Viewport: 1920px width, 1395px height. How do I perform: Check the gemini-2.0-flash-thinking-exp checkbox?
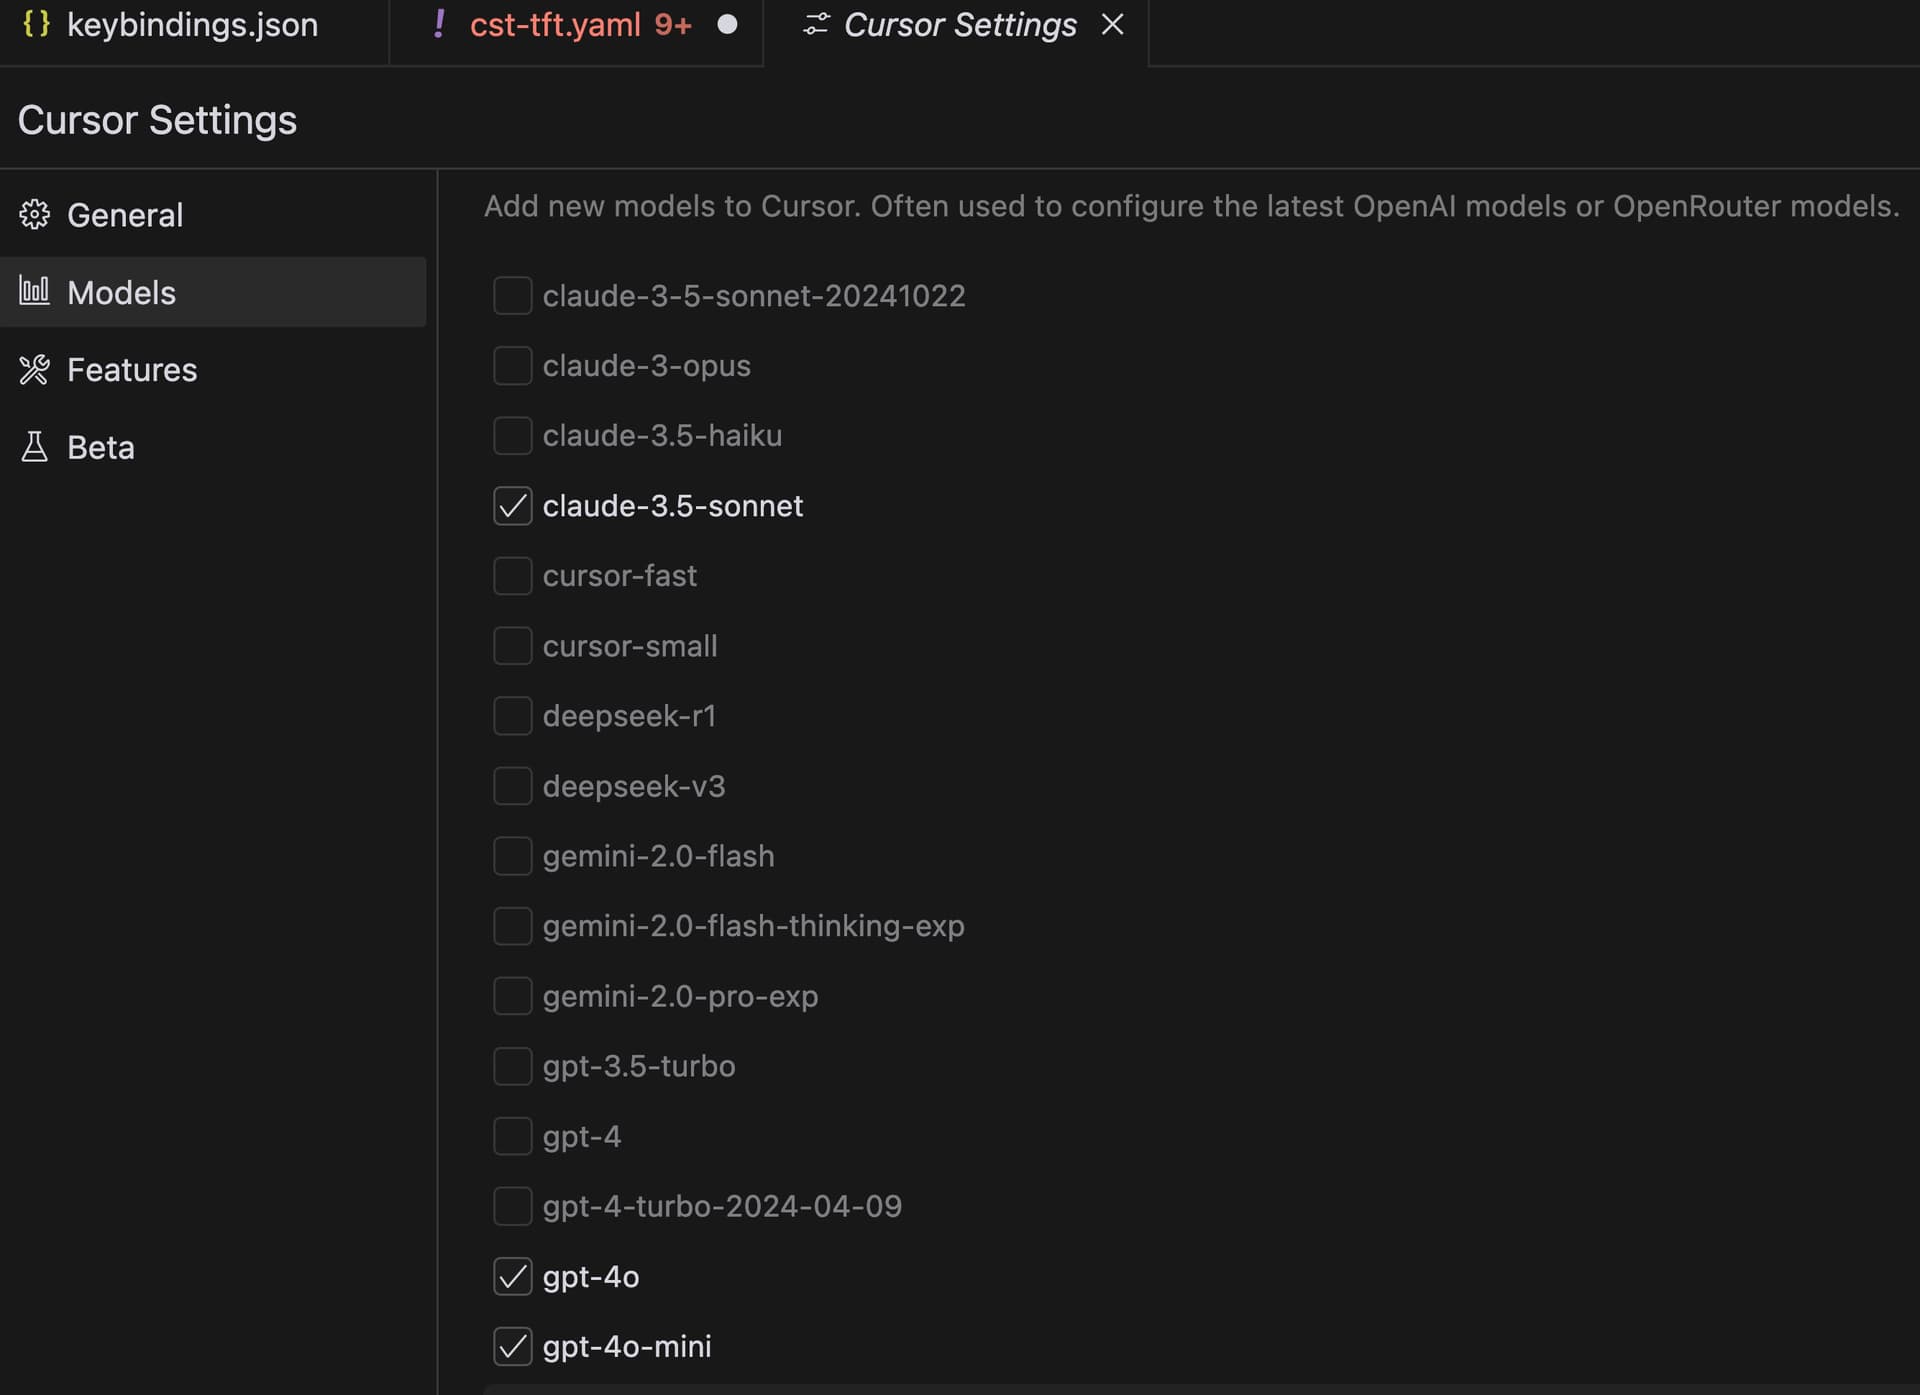512,926
